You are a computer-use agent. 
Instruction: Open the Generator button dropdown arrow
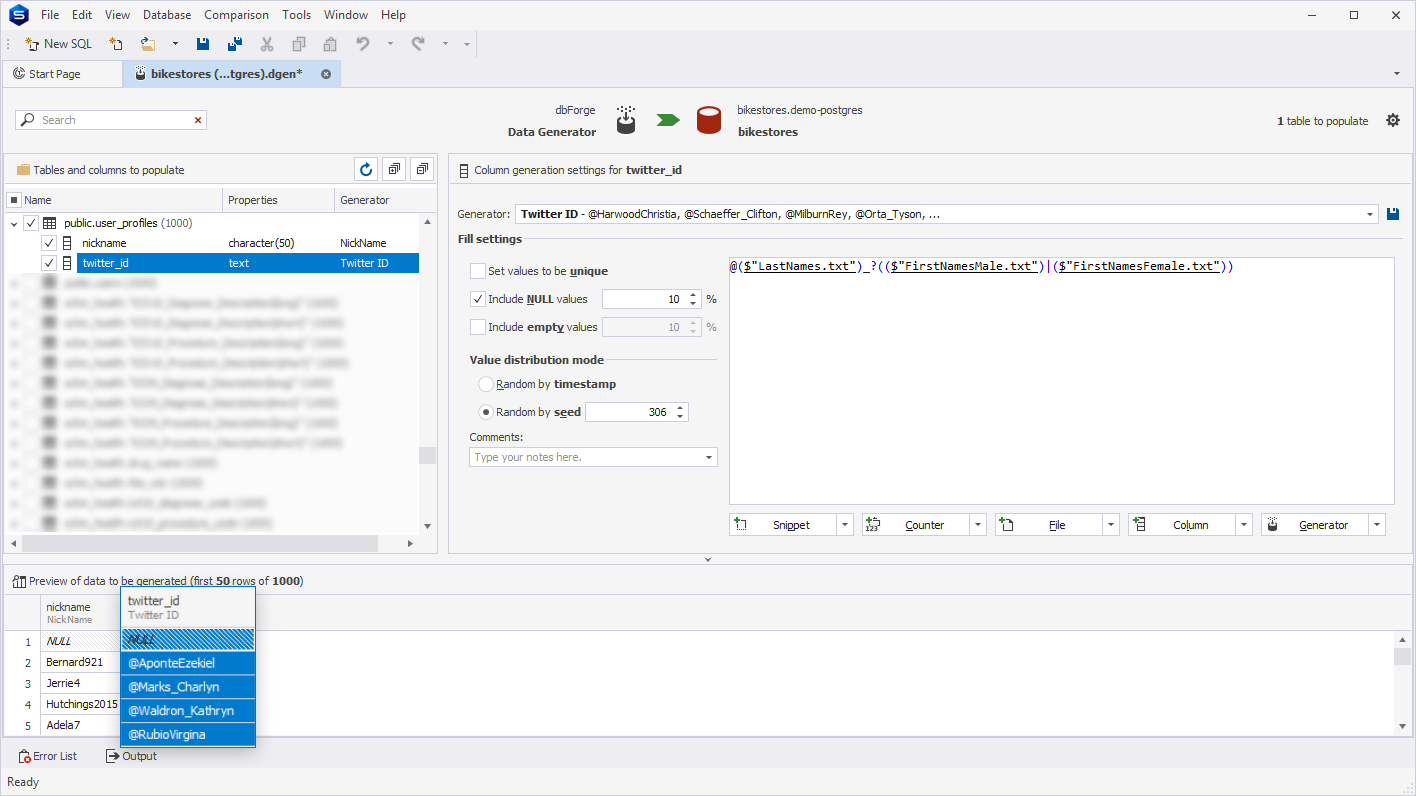click(x=1377, y=525)
